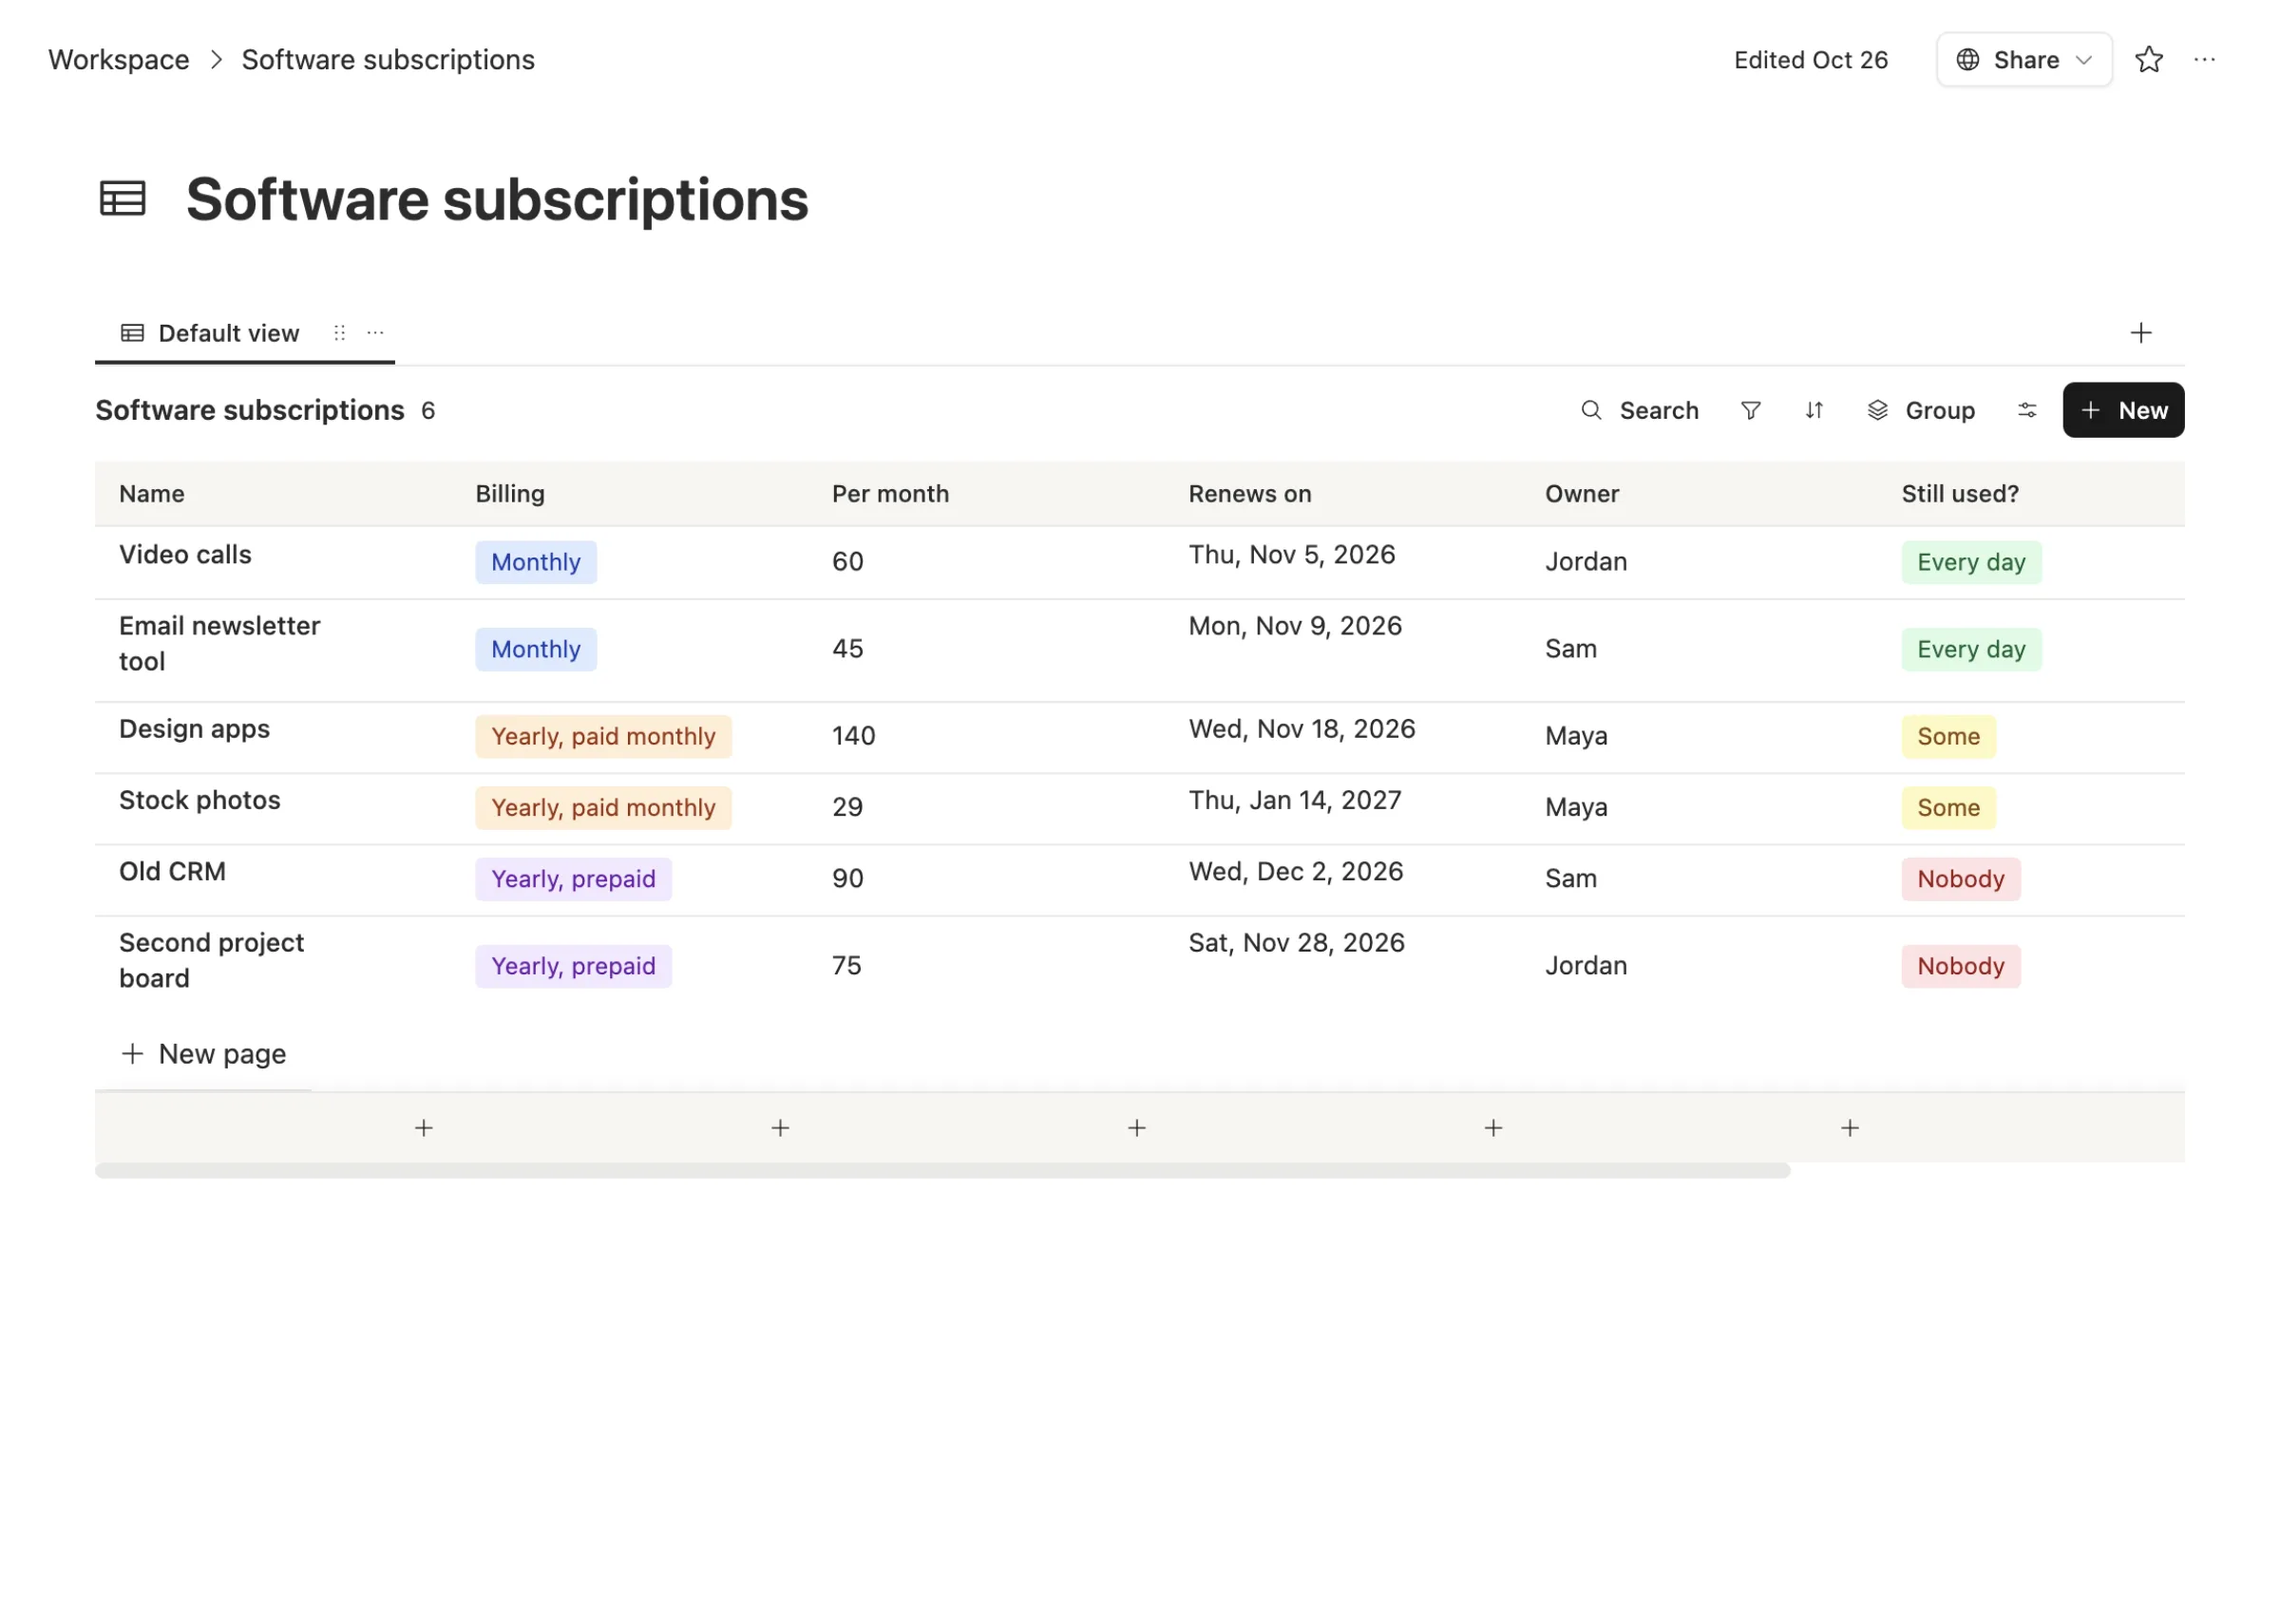The height and width of the screenshot is (1624, 2280).
Task: Add a row with New page
Action: (203, 1054)
